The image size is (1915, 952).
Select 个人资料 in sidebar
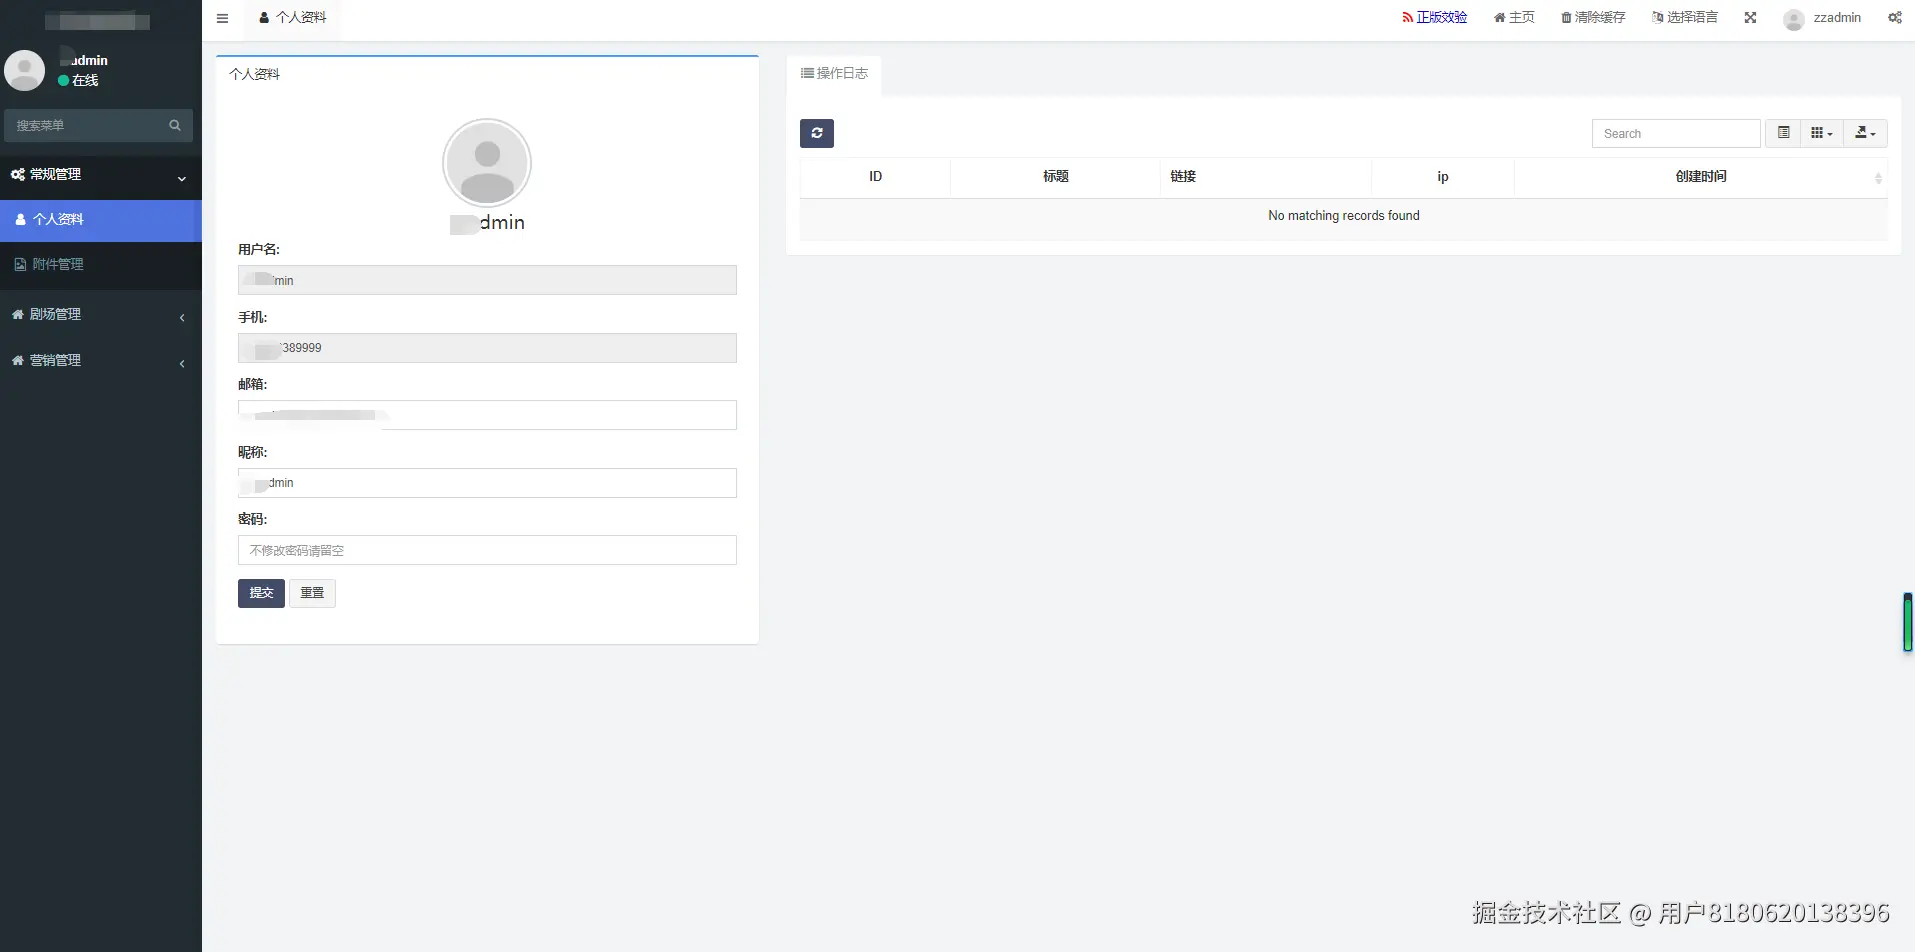click(x=101, y=220)
